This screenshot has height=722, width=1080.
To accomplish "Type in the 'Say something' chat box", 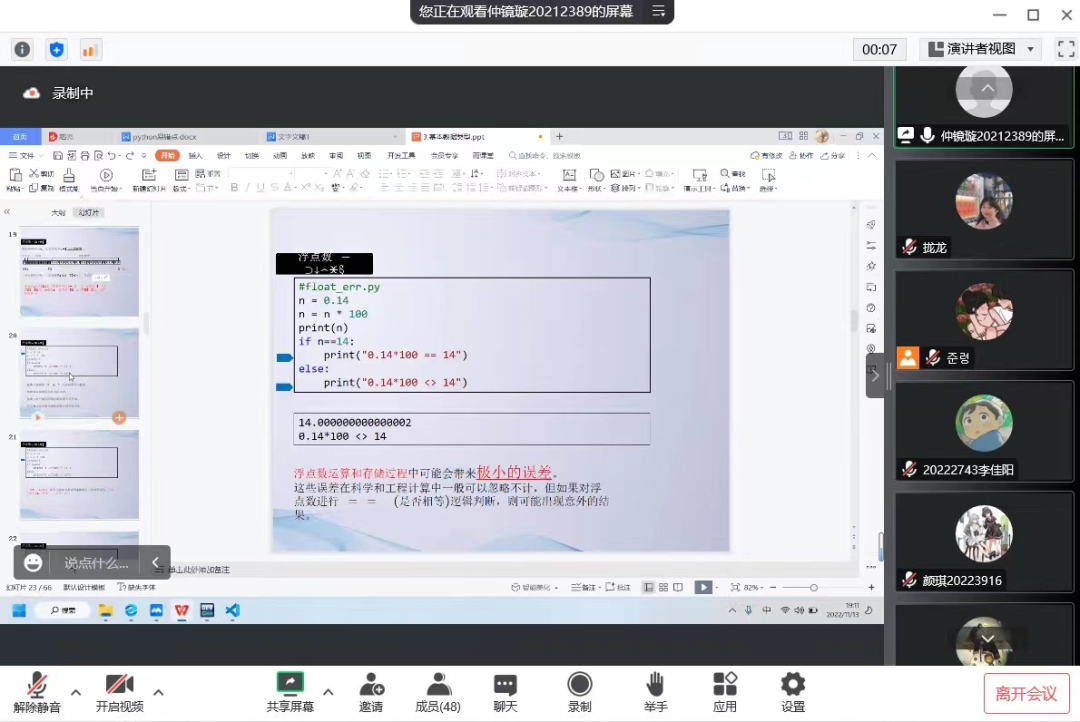I will pyautogui.click(x=96, y=563).
